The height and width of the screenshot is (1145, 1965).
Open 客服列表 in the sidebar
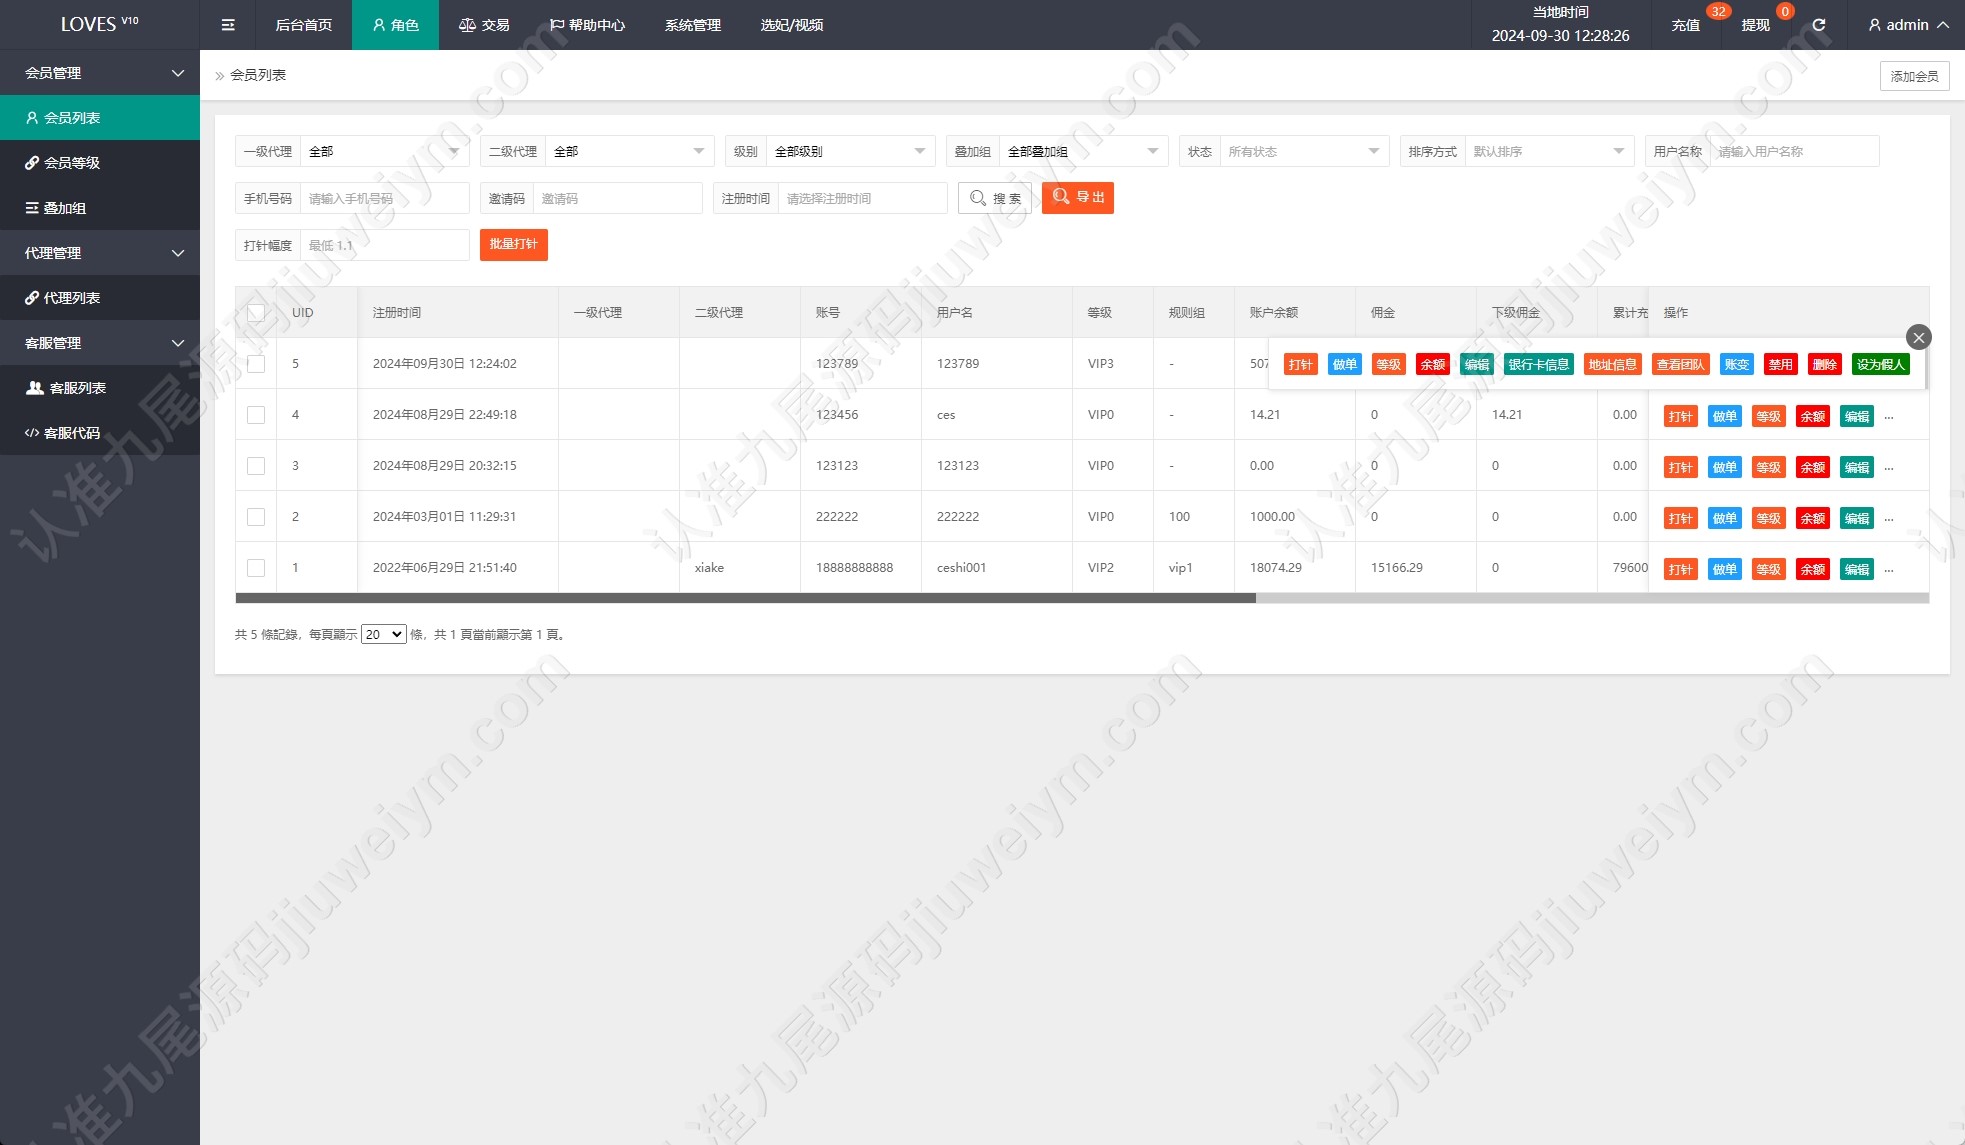coord(100,388)
